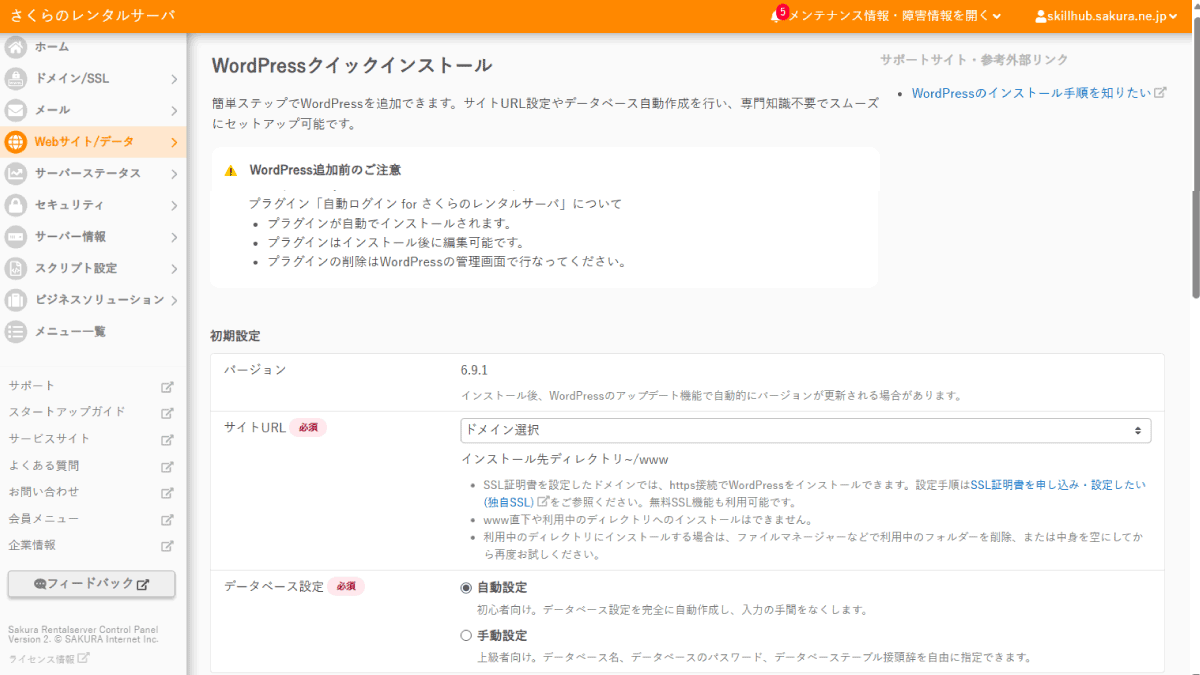This screenshot has width=1200, height=675.
Task: Click external icon after WordPressのインストール手順 link
Action: 1160,92
